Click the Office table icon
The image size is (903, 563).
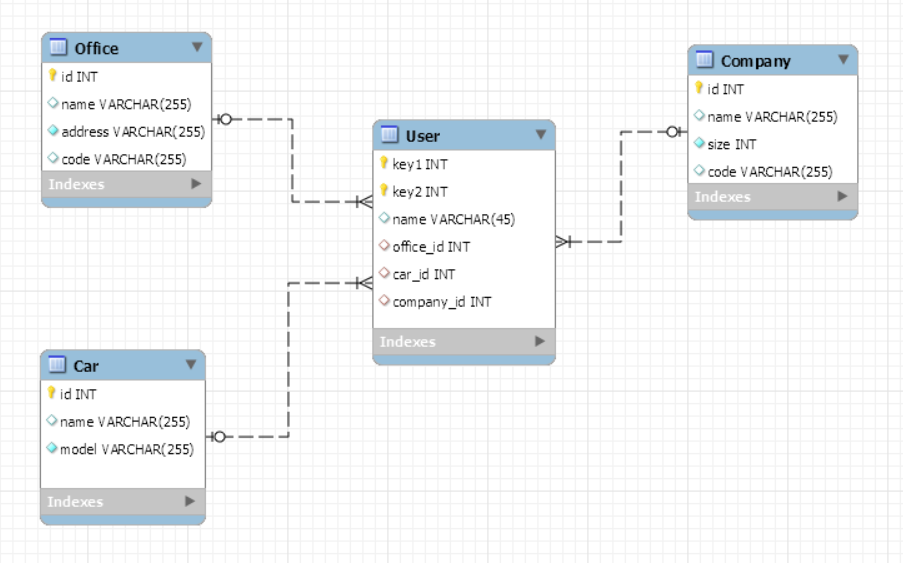click(58, 48)
